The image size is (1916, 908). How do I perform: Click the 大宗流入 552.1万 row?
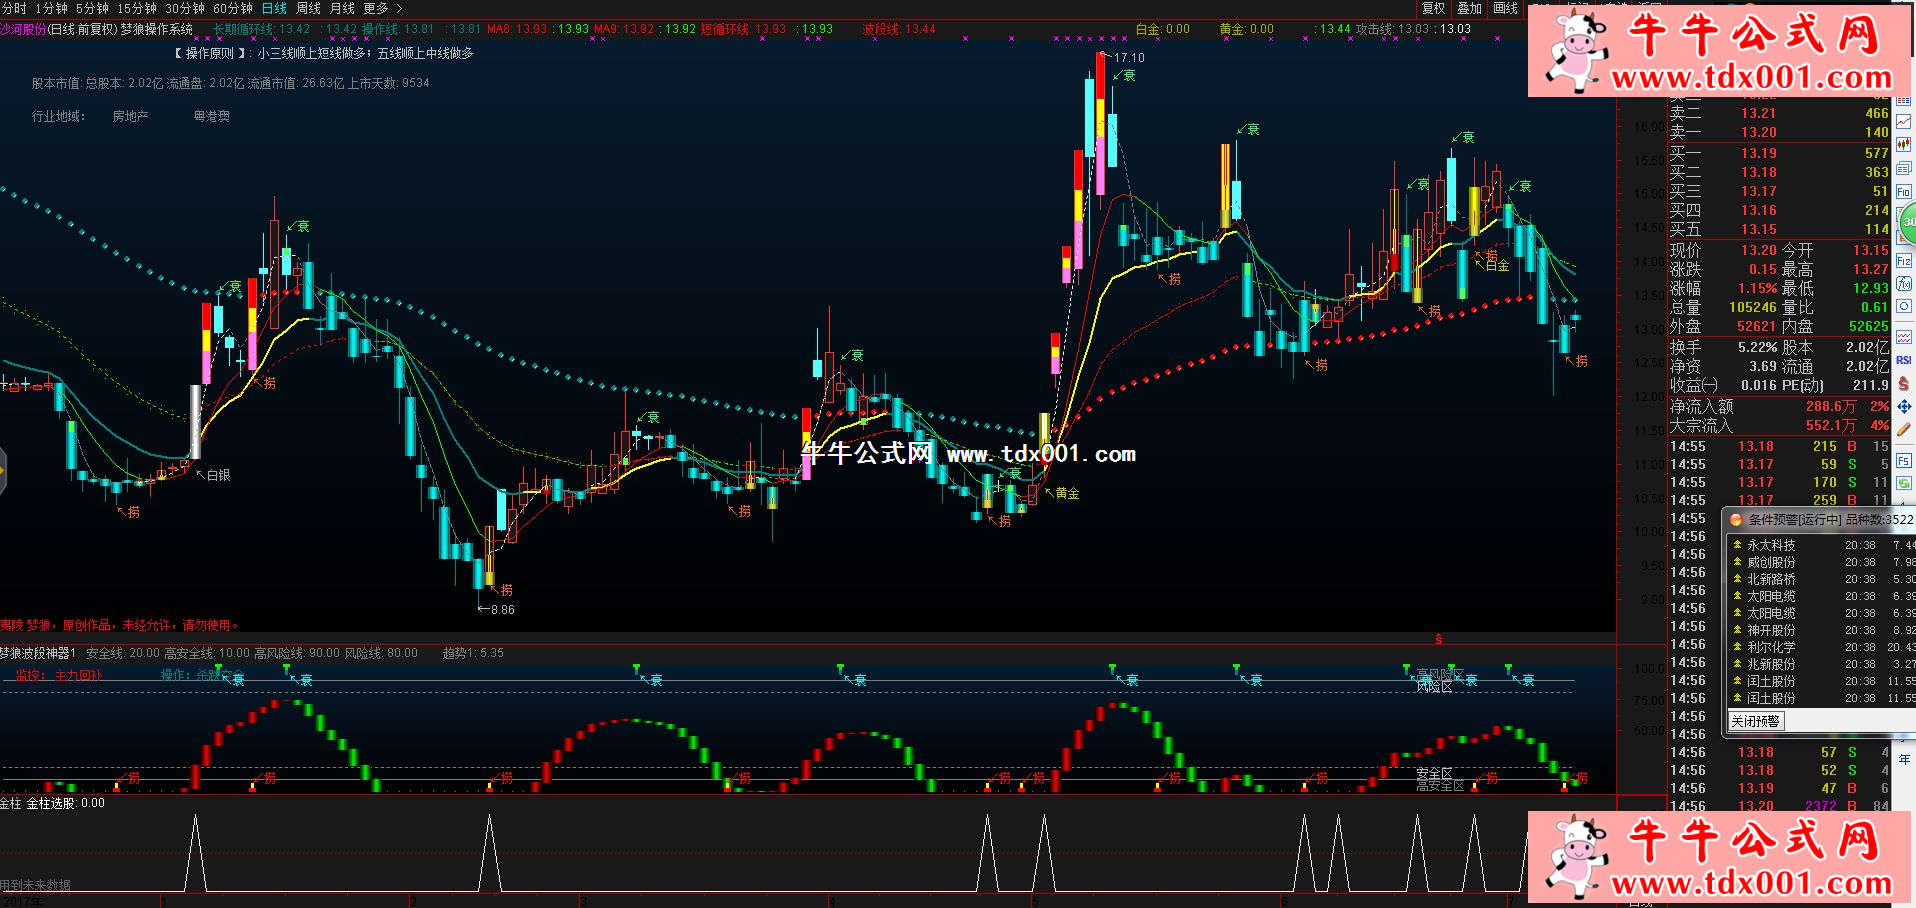click(x=1779, y=425)
